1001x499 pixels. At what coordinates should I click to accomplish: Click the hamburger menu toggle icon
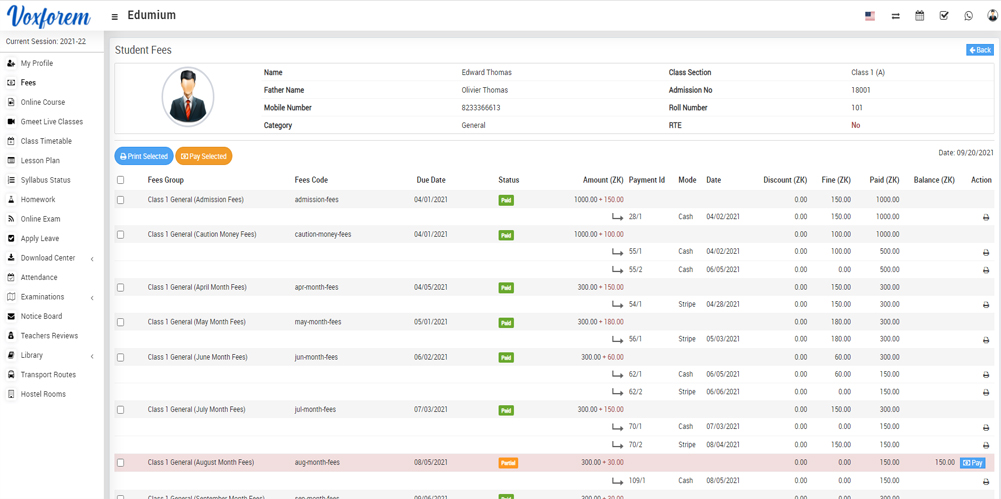pos(114,17)
